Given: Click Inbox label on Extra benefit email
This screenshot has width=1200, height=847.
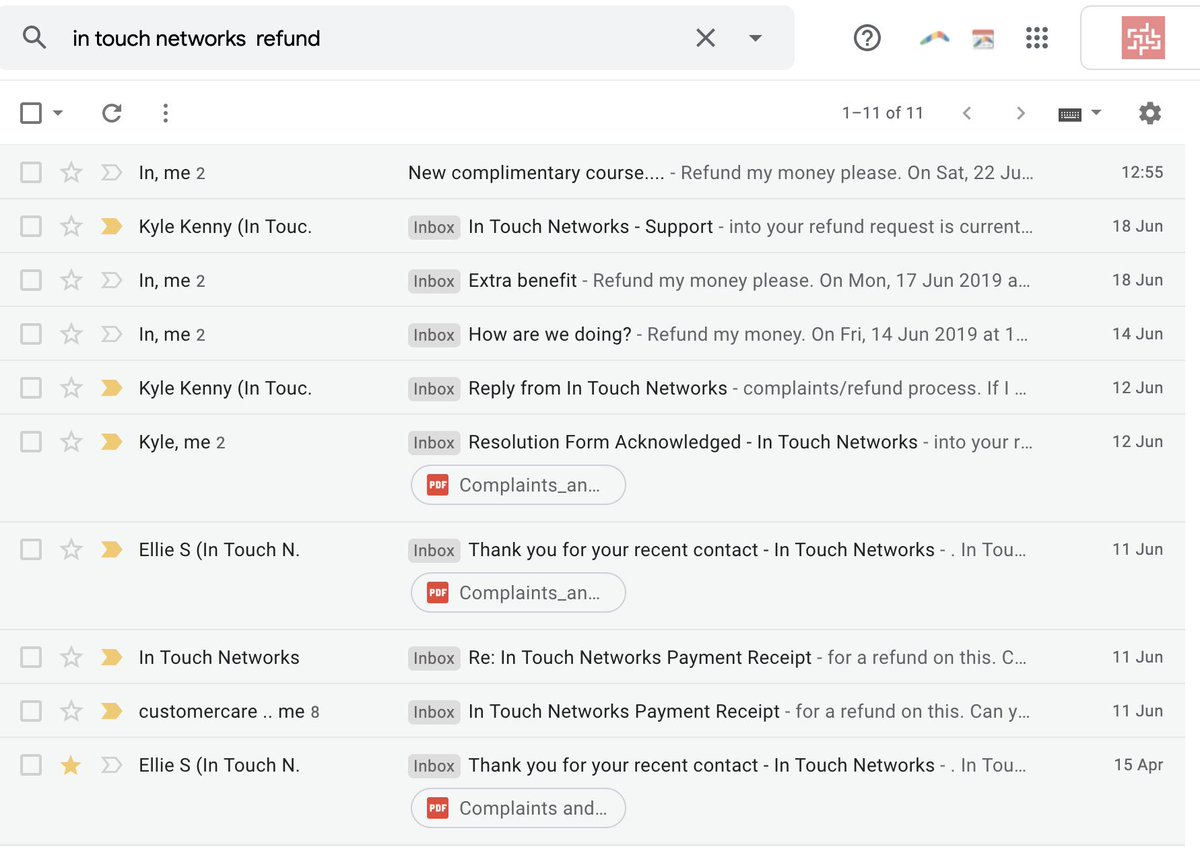Looking at the screenshot, I should pyautogui.click(x=434, y=281).
